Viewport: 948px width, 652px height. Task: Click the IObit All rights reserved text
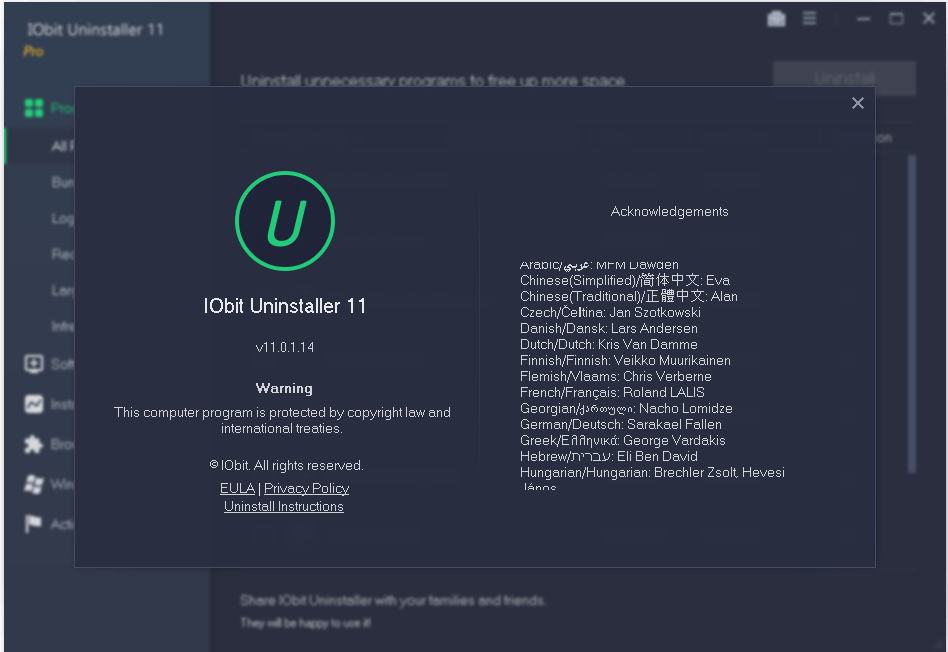286,465
